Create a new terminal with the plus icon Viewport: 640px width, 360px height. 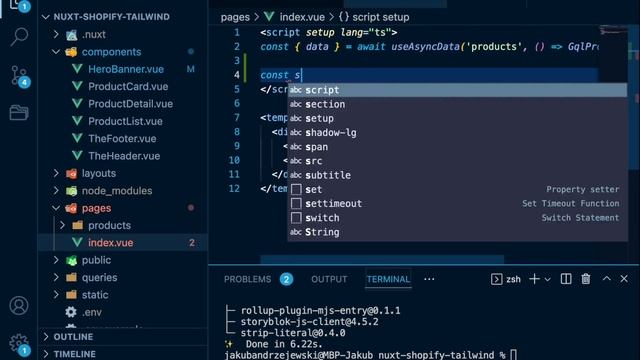coord(534,279)
